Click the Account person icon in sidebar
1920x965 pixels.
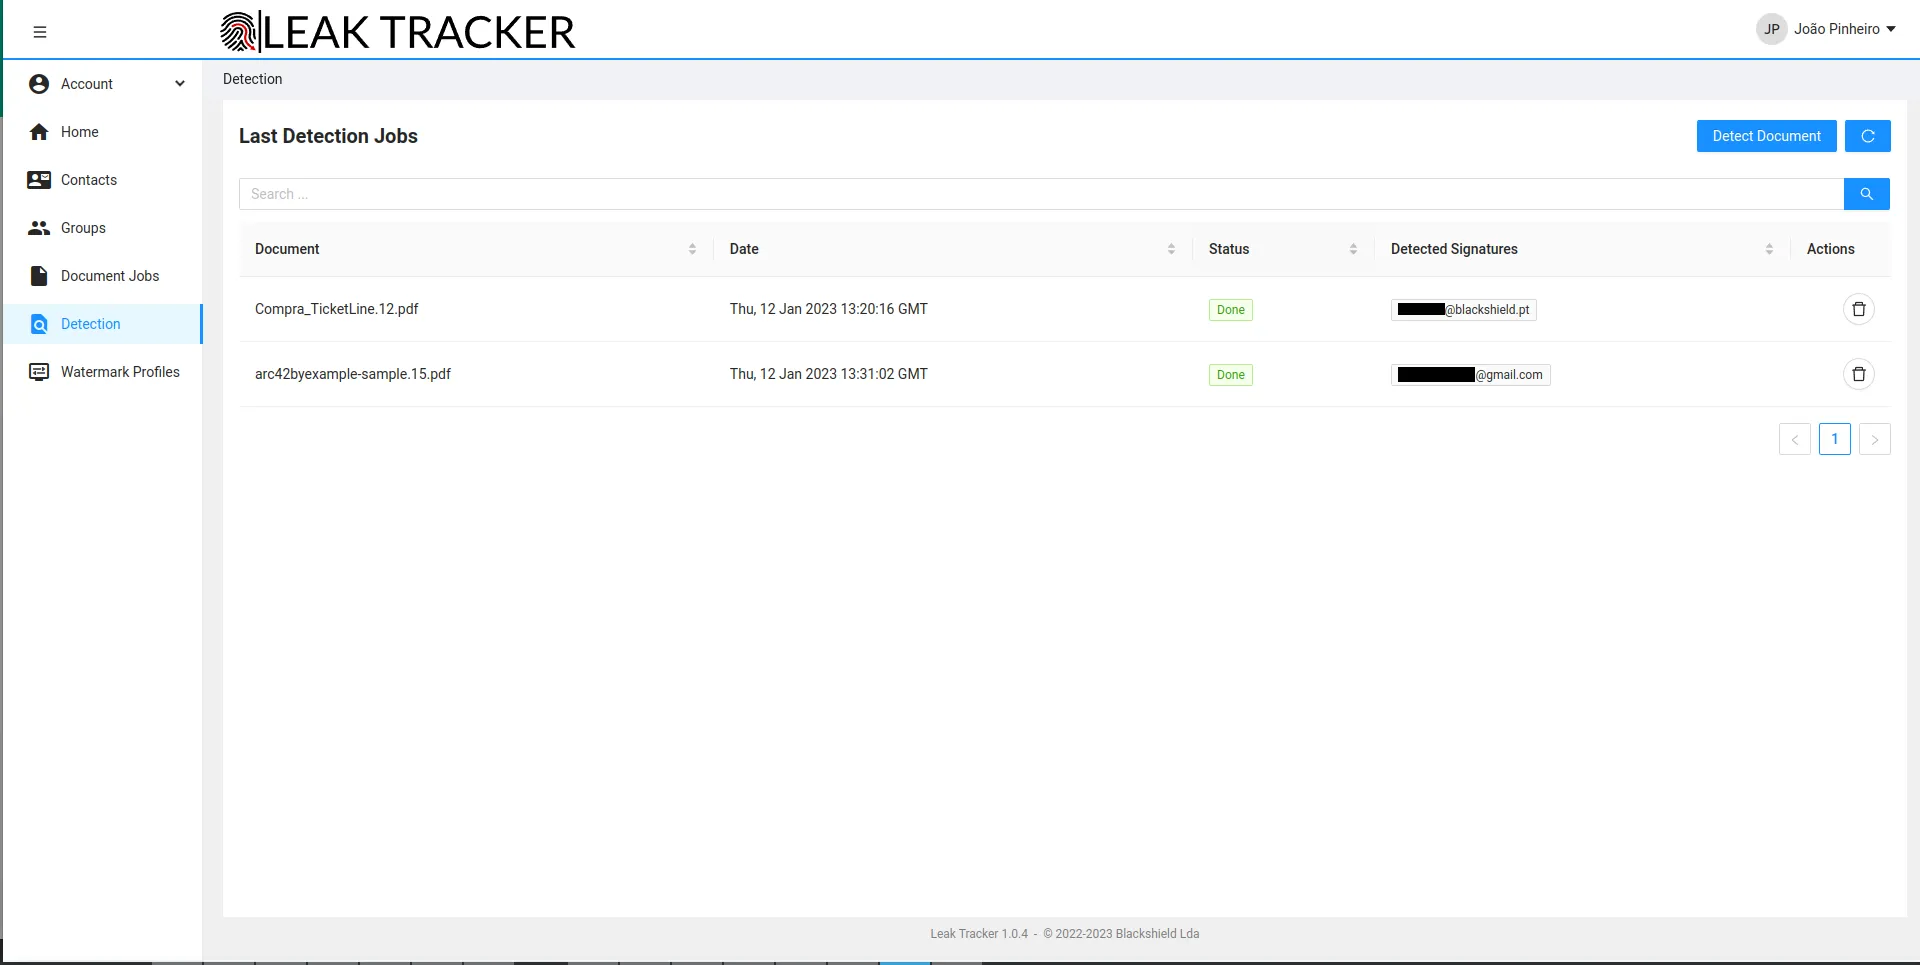point(39,84)
